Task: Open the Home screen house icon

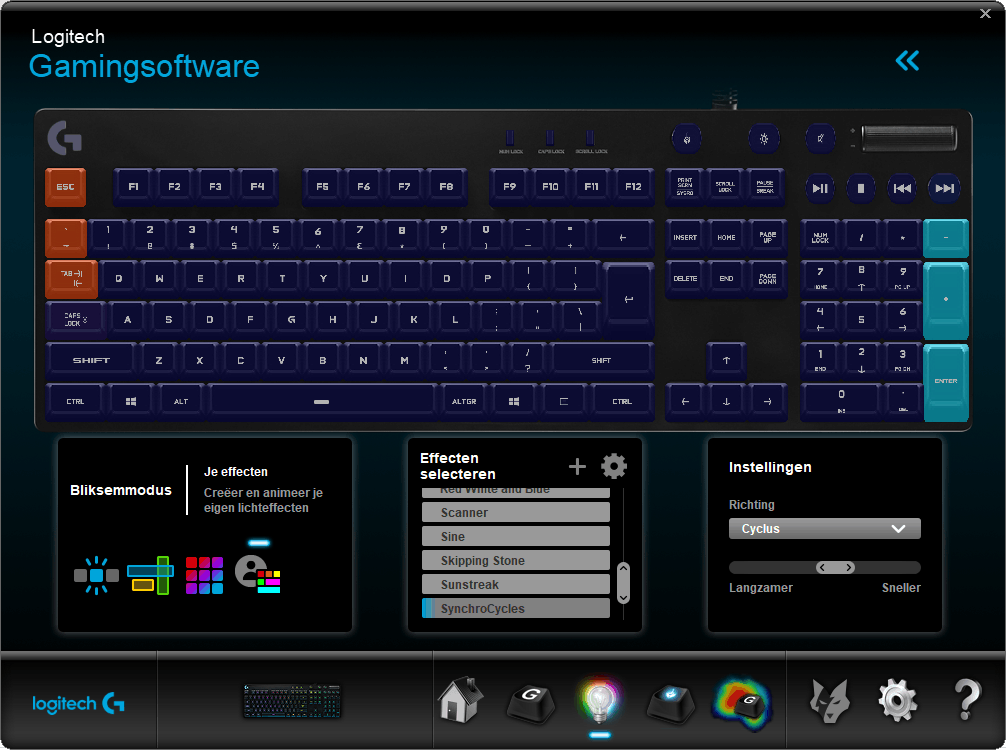Action: coord(461,701)
